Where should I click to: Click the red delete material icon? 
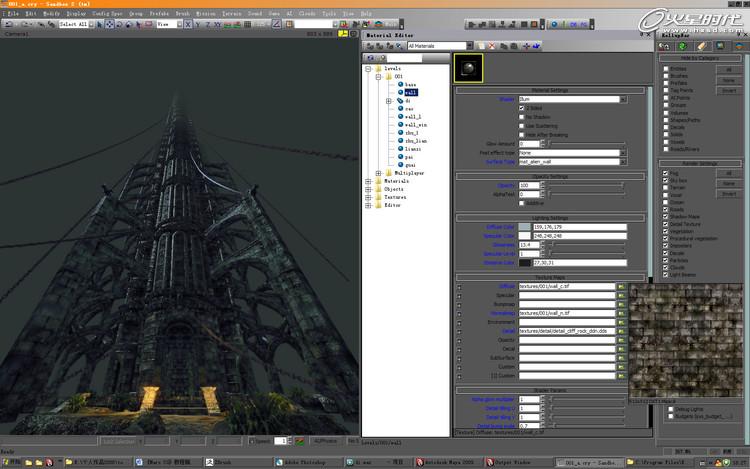point(491,46)
